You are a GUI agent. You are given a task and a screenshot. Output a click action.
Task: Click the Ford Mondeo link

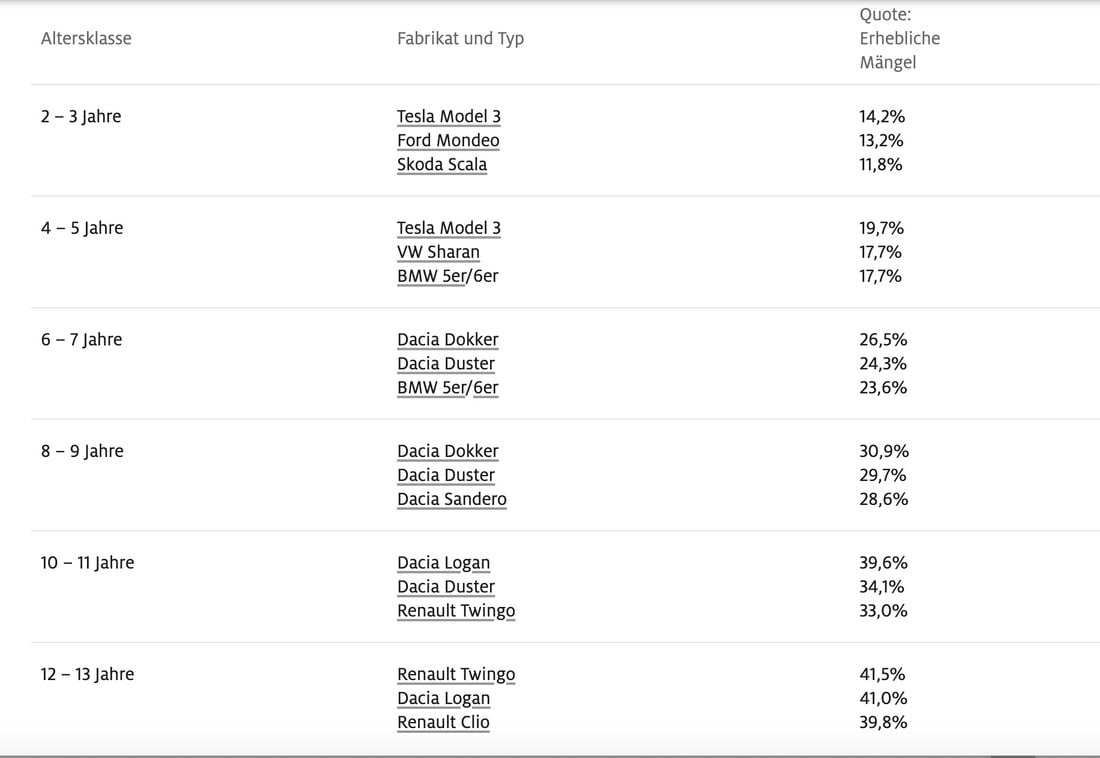pyautogui.click(x=448, y=140)
